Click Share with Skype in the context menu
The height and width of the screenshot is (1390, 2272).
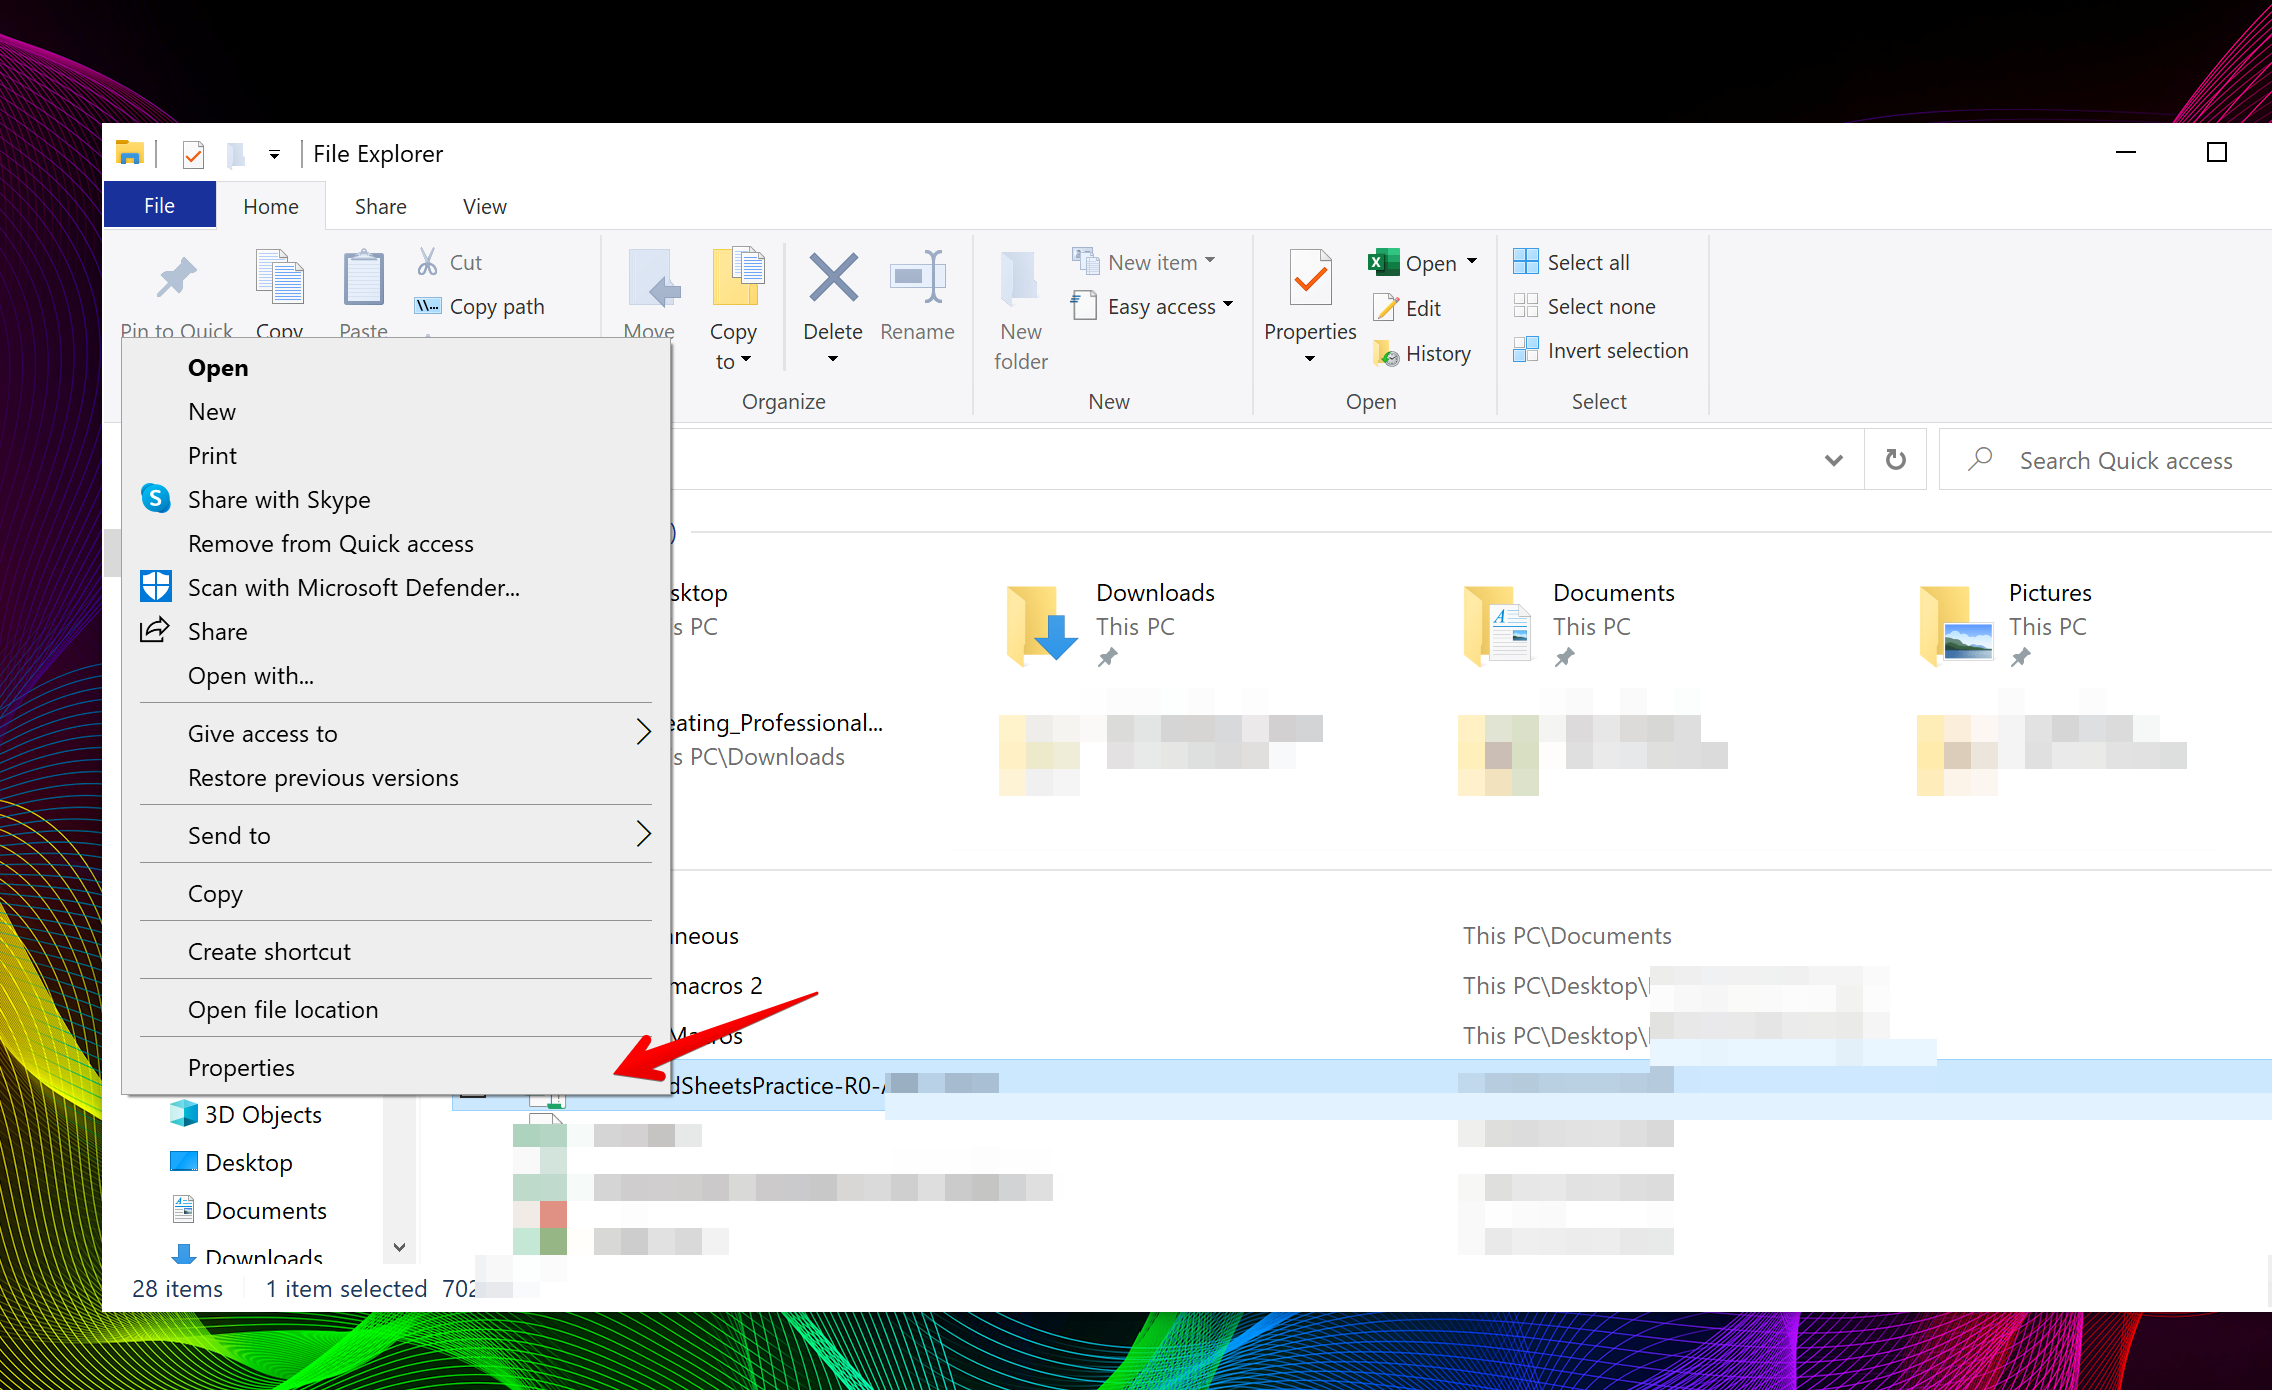coord(279,499)
